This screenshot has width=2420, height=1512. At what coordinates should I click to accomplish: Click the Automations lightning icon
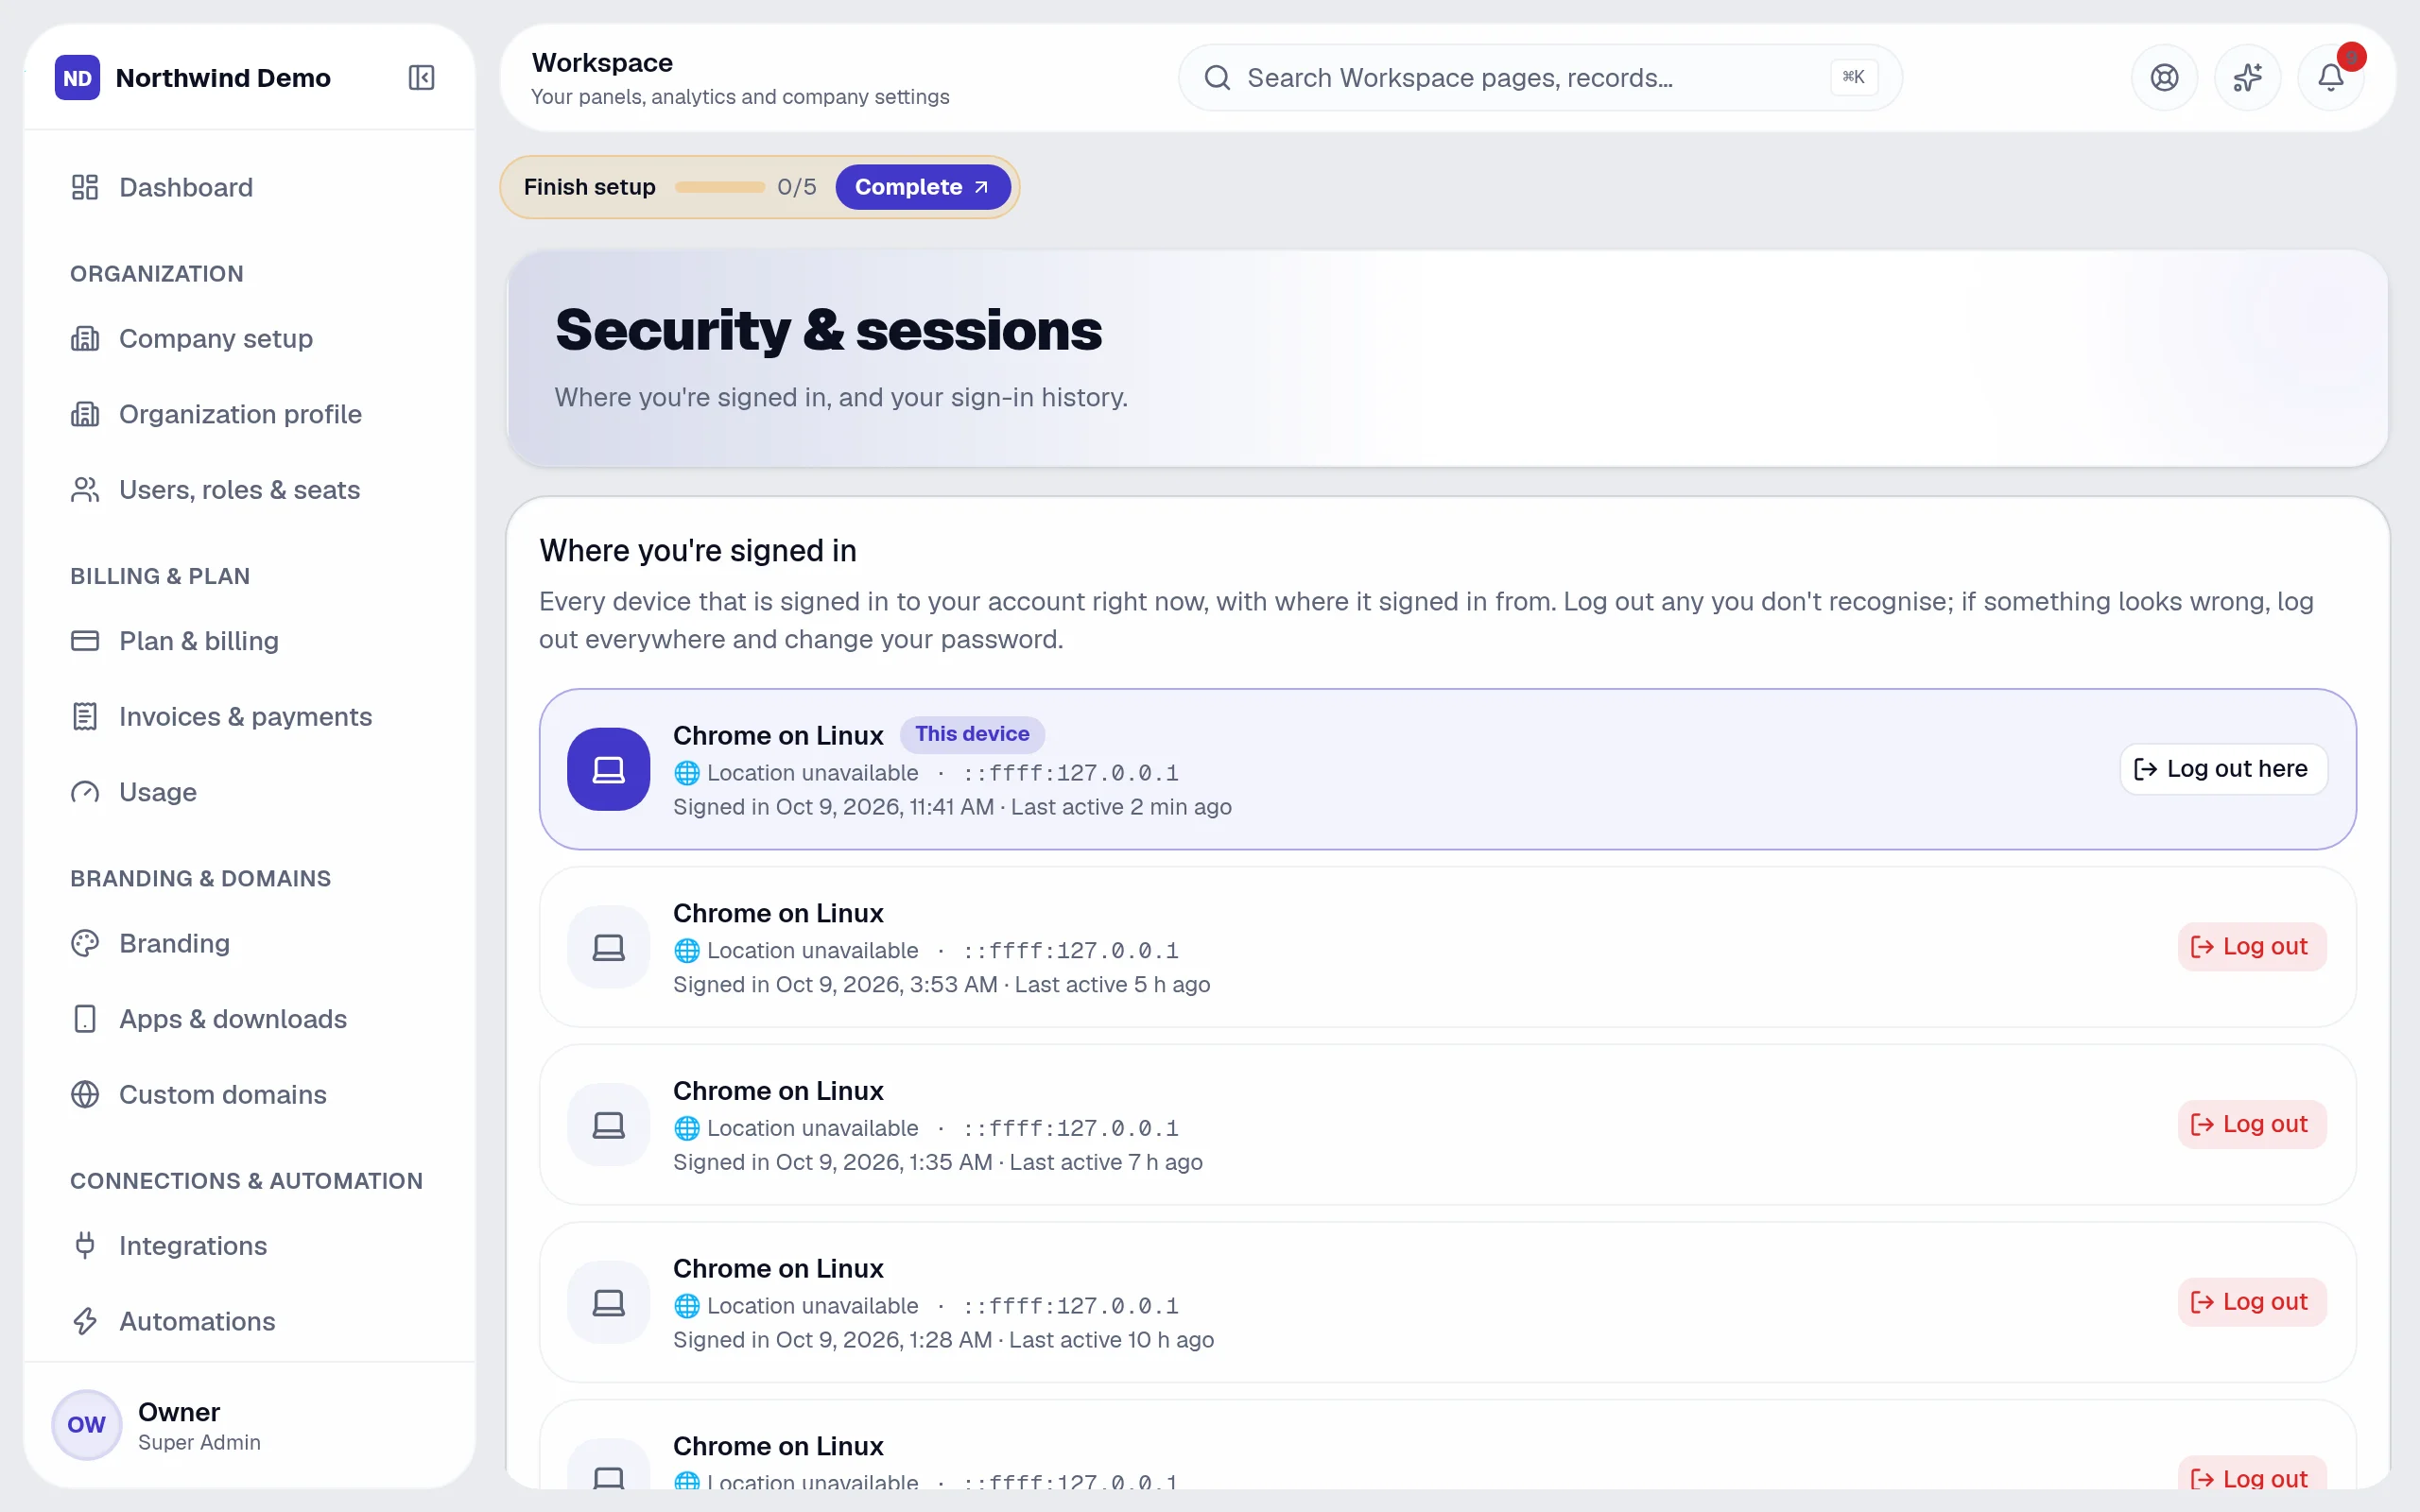85,1321
